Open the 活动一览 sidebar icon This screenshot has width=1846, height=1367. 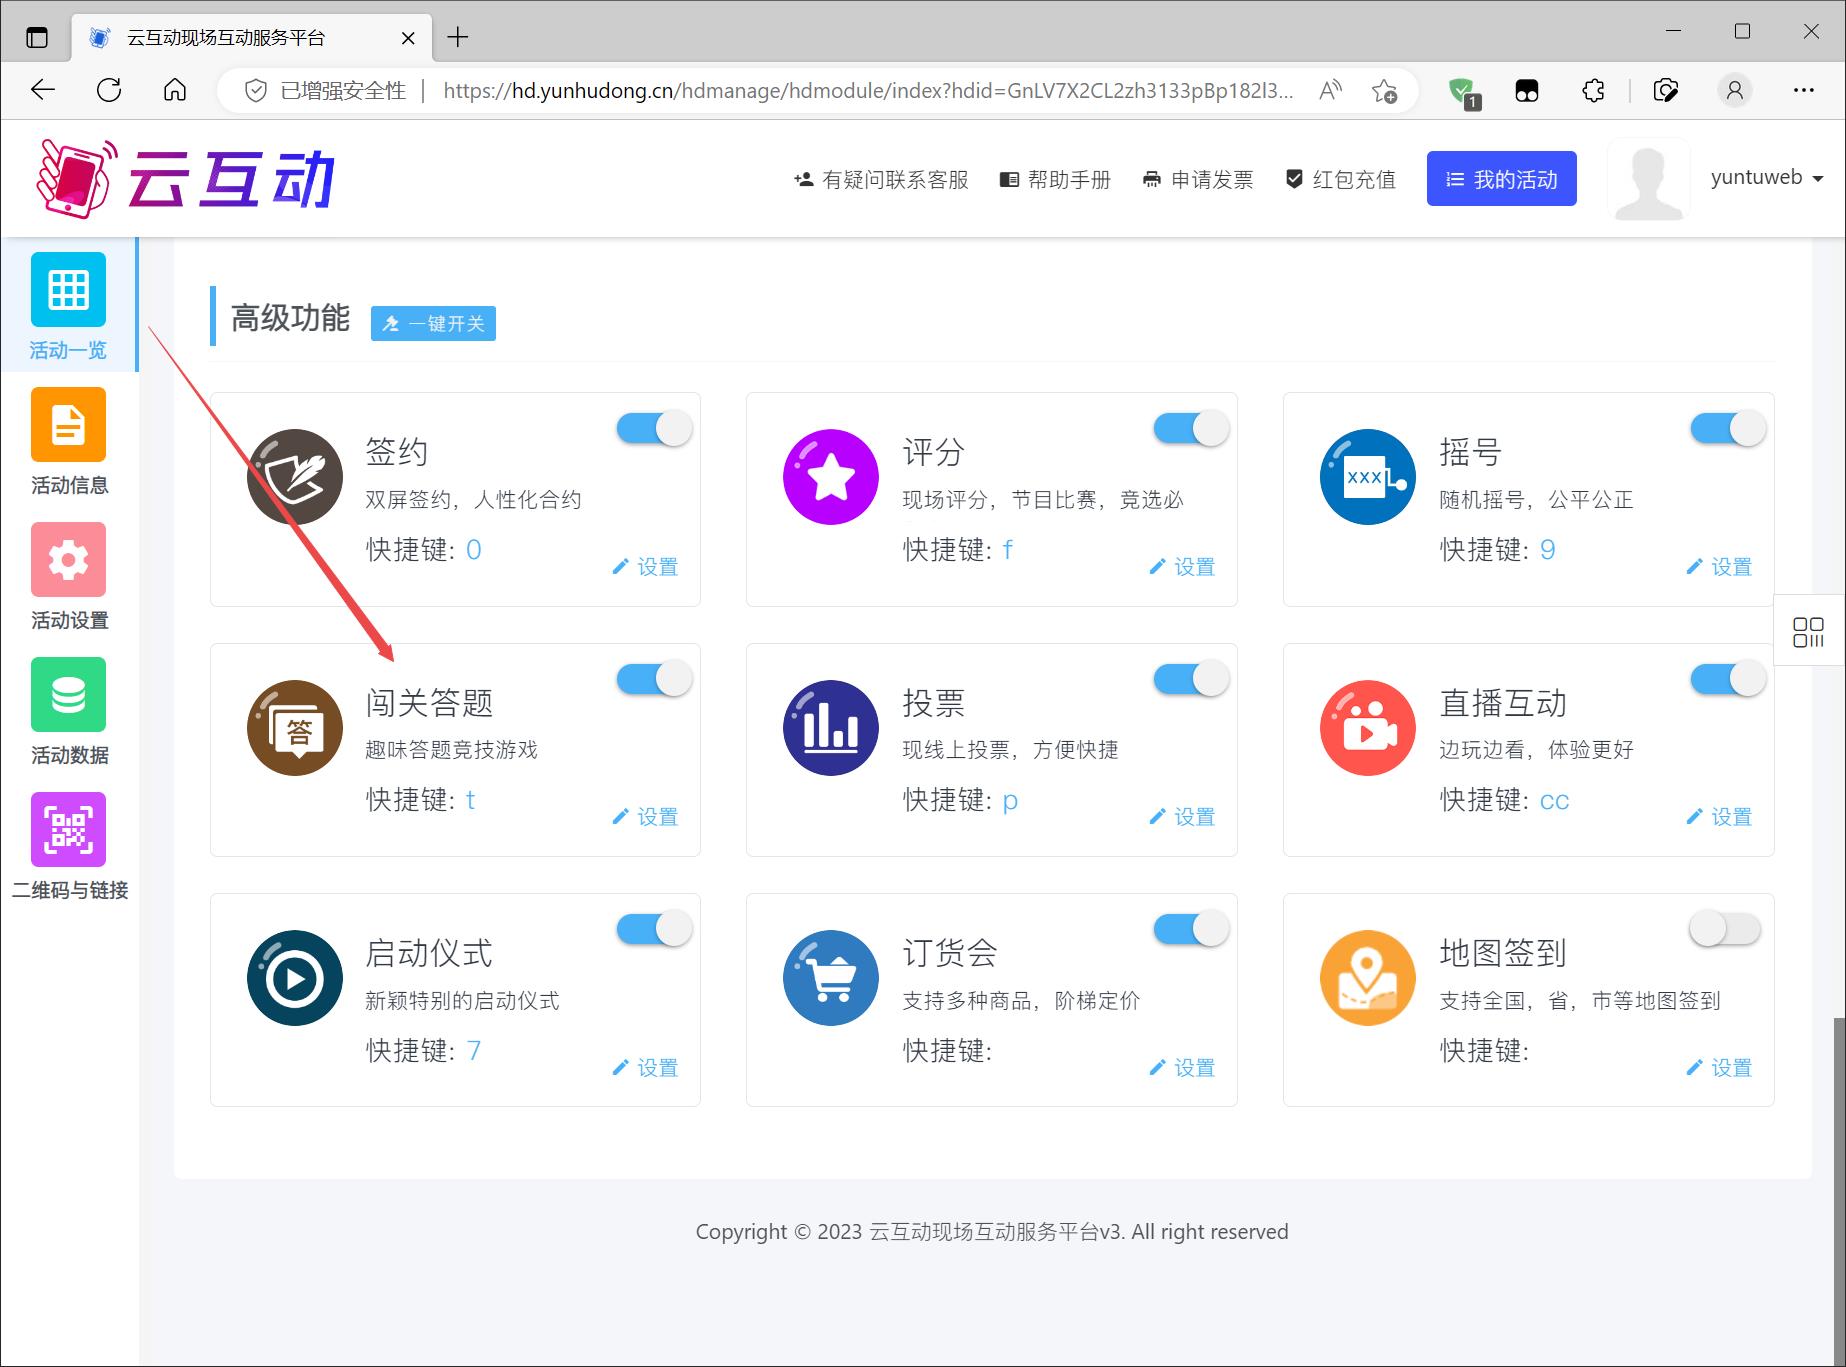[68, 290]
